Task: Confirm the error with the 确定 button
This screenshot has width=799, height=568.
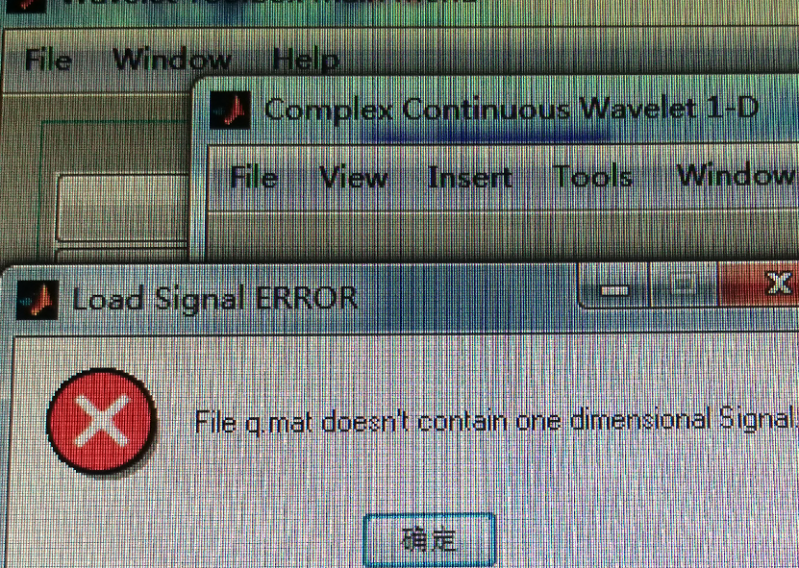Action: (429, 540)
